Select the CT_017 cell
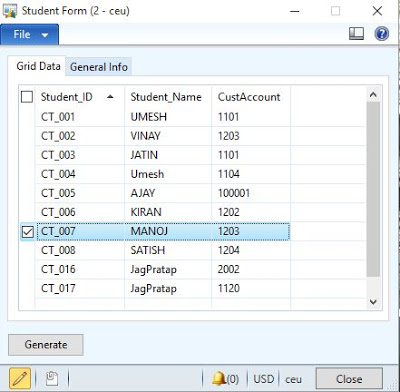Screen dimensions: 400x392 (x=80, y=288)
